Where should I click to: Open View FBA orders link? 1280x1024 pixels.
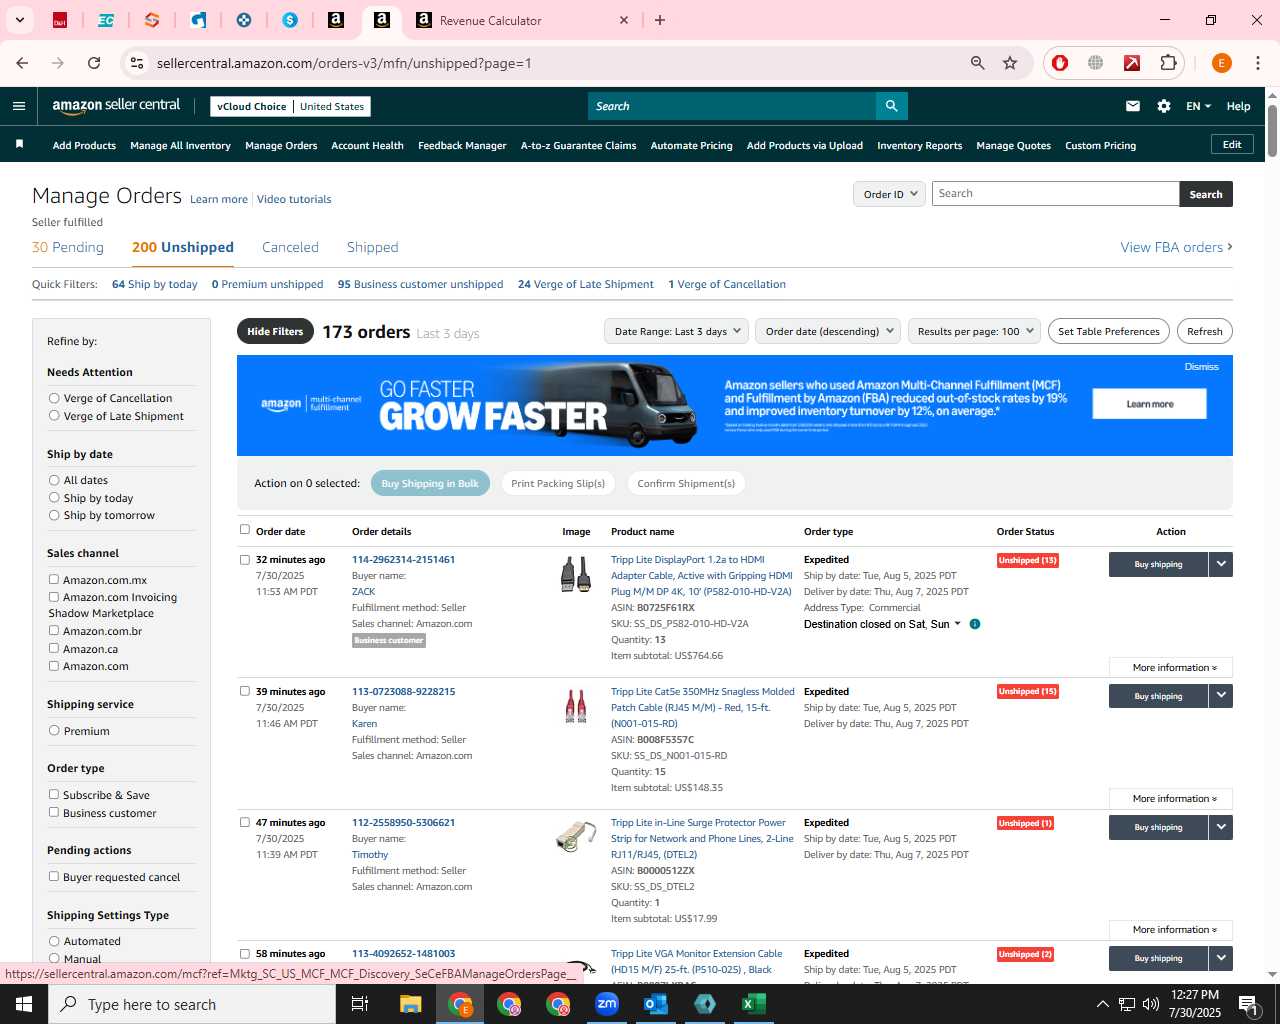click(x=1176, y=247)
